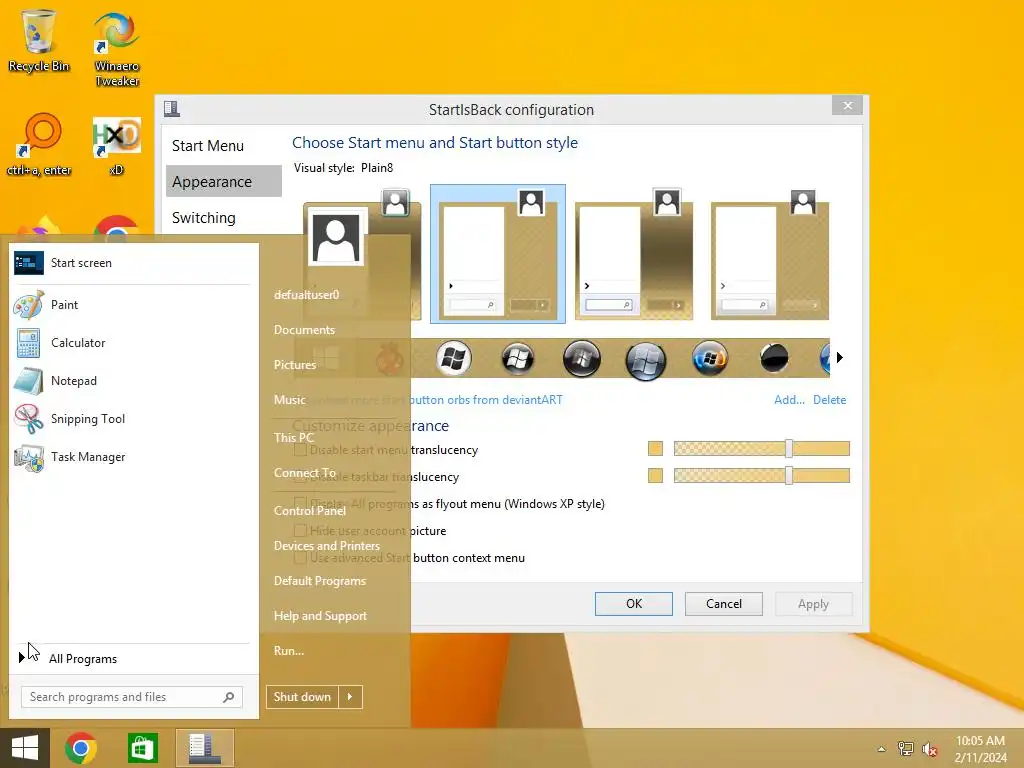Click the Apply button
The image size is (1024, 768).
(813, 604)
